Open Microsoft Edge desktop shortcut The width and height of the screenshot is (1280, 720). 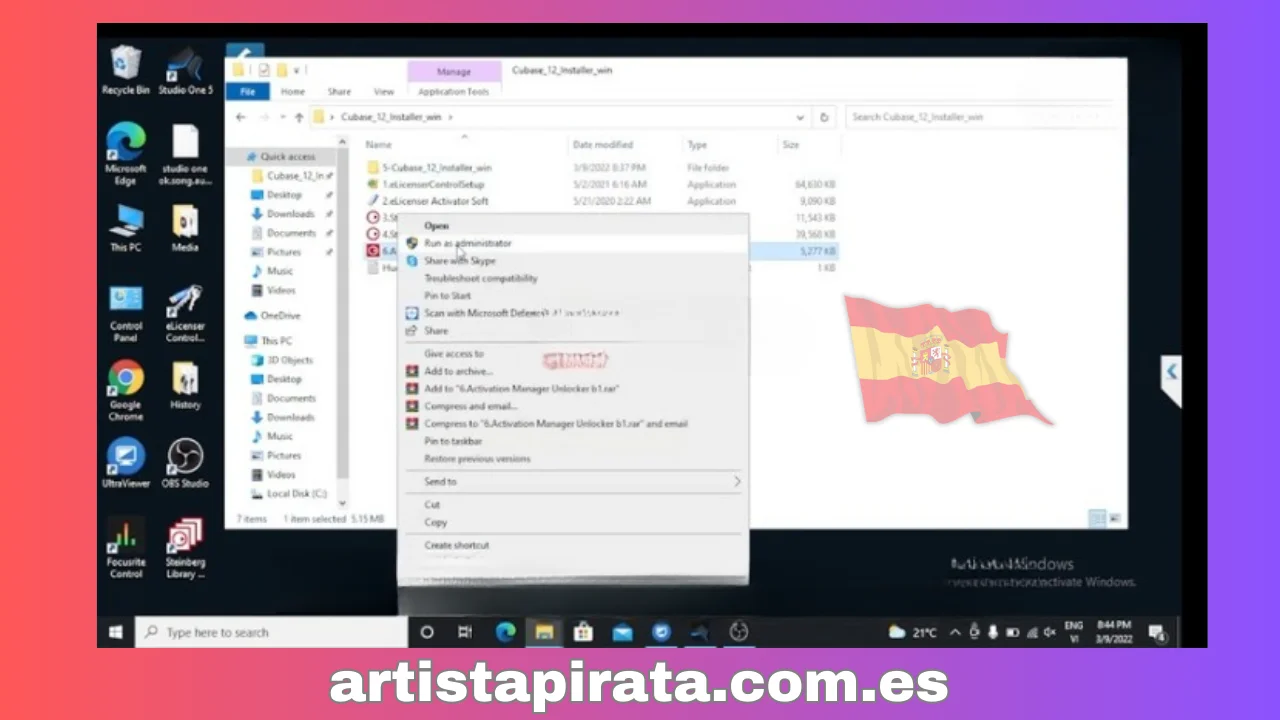tap(126, 154)
